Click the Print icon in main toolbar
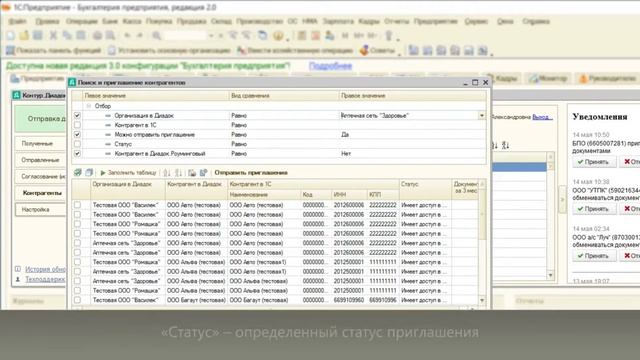Image resolution: width=640 pixels, height=360 pixels. (97, 36)
